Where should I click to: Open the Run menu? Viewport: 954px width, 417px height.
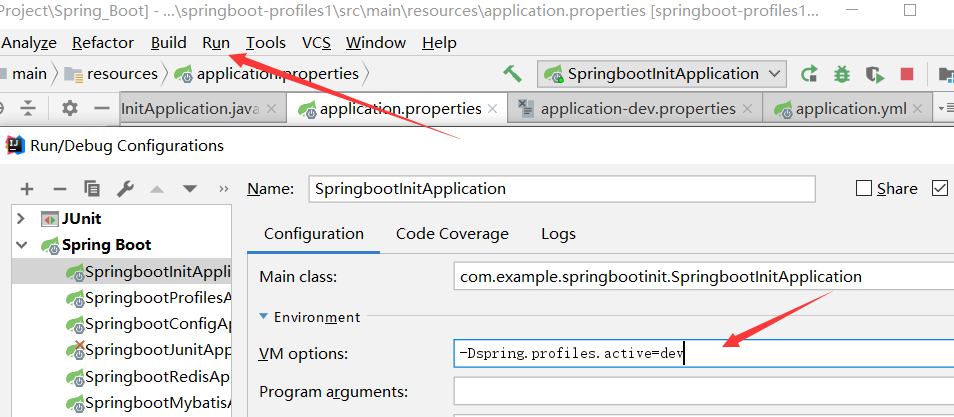click(216, 43)
